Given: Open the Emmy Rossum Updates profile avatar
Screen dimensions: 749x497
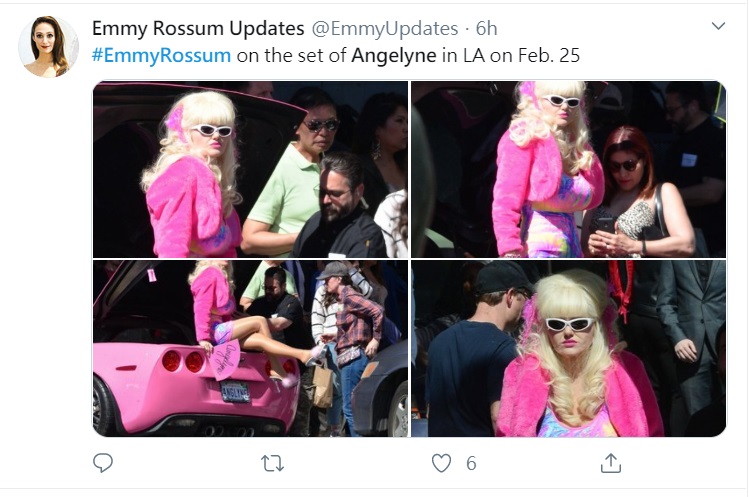Looking at the screenshot, I should (x=48, y=46).
